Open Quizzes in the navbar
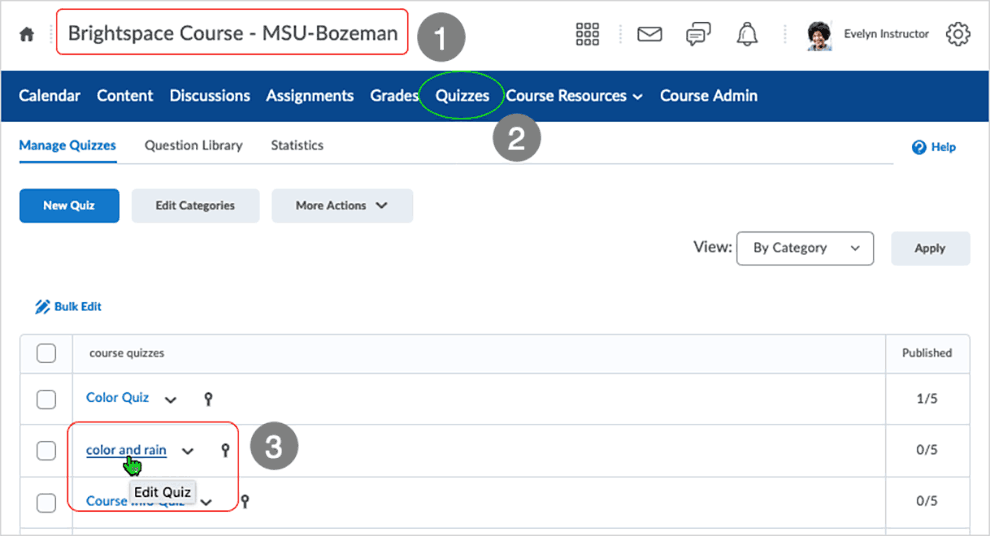The image size is (990, 536). [x=462, y=96]
